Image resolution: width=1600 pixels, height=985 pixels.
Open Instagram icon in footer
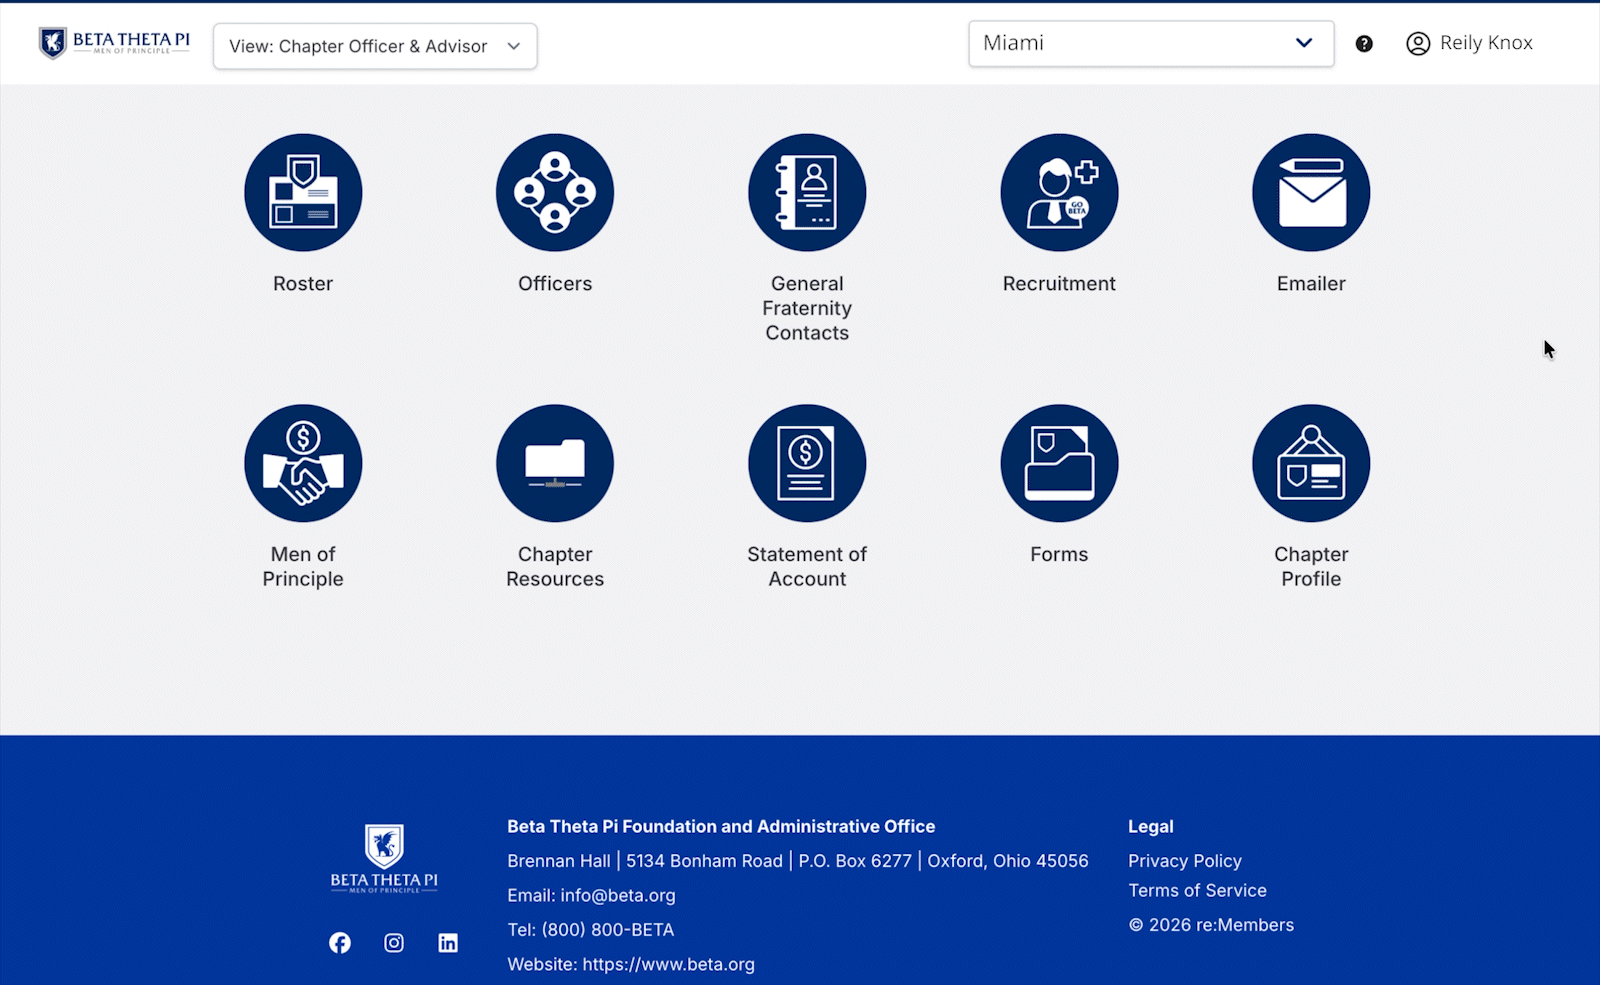394,943
